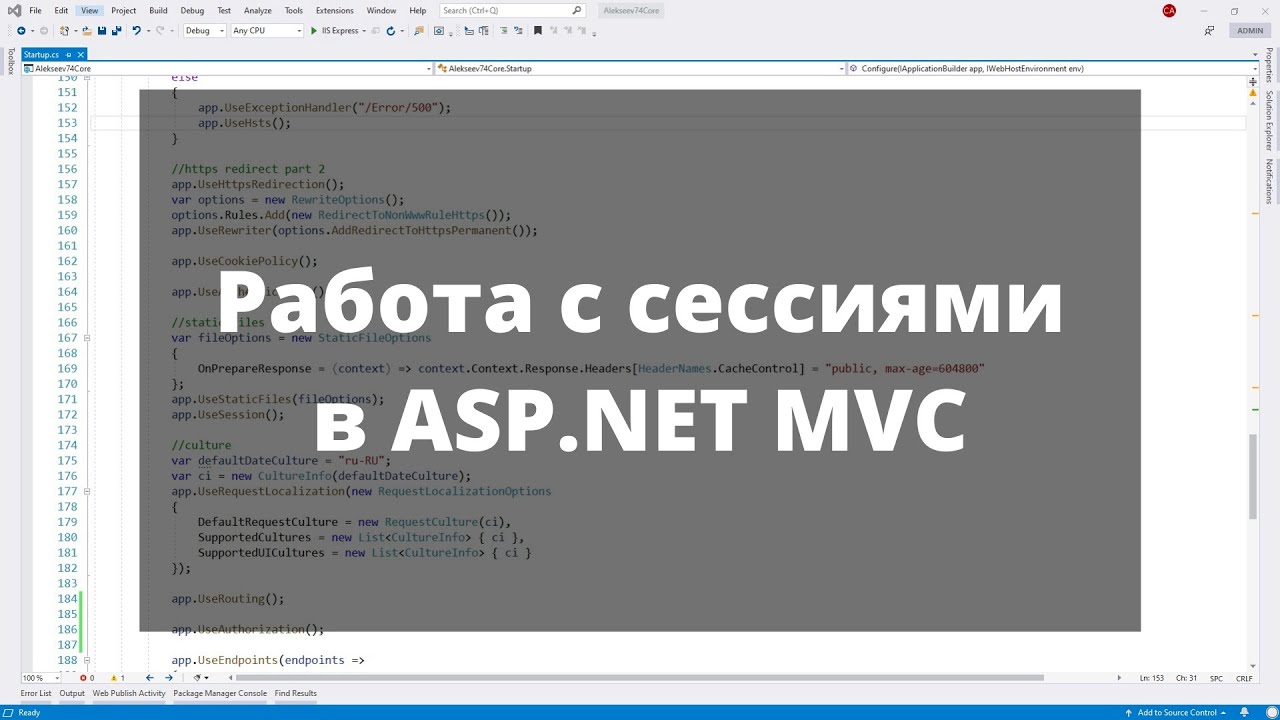Image resolution: width=1280 pixels, height=720 pixels.
Task: Click the Redo toolbar icon
Action: [x=160, y=31]
